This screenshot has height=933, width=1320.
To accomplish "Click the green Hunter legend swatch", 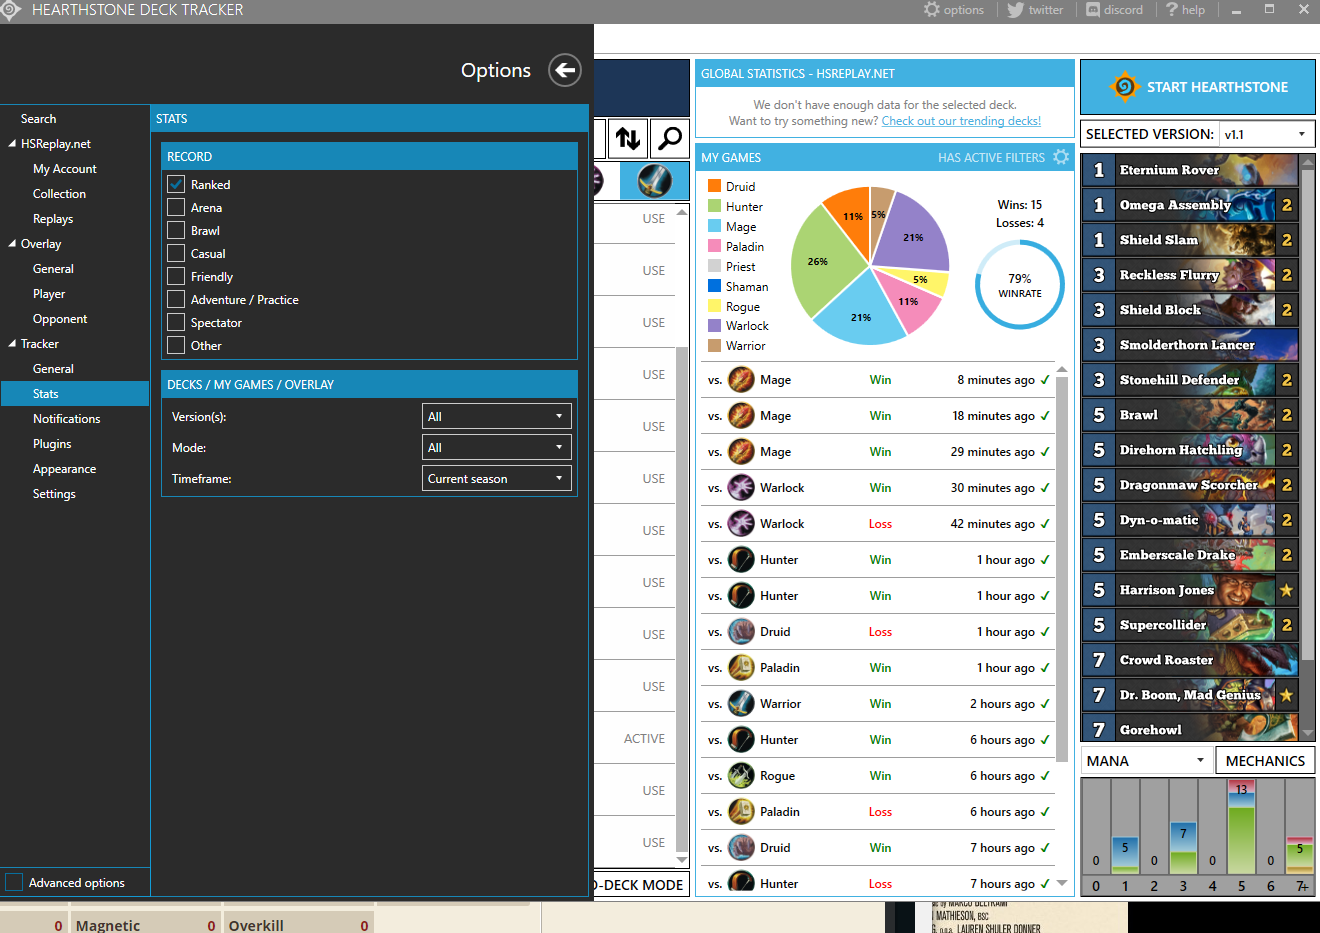I will 714,206.
